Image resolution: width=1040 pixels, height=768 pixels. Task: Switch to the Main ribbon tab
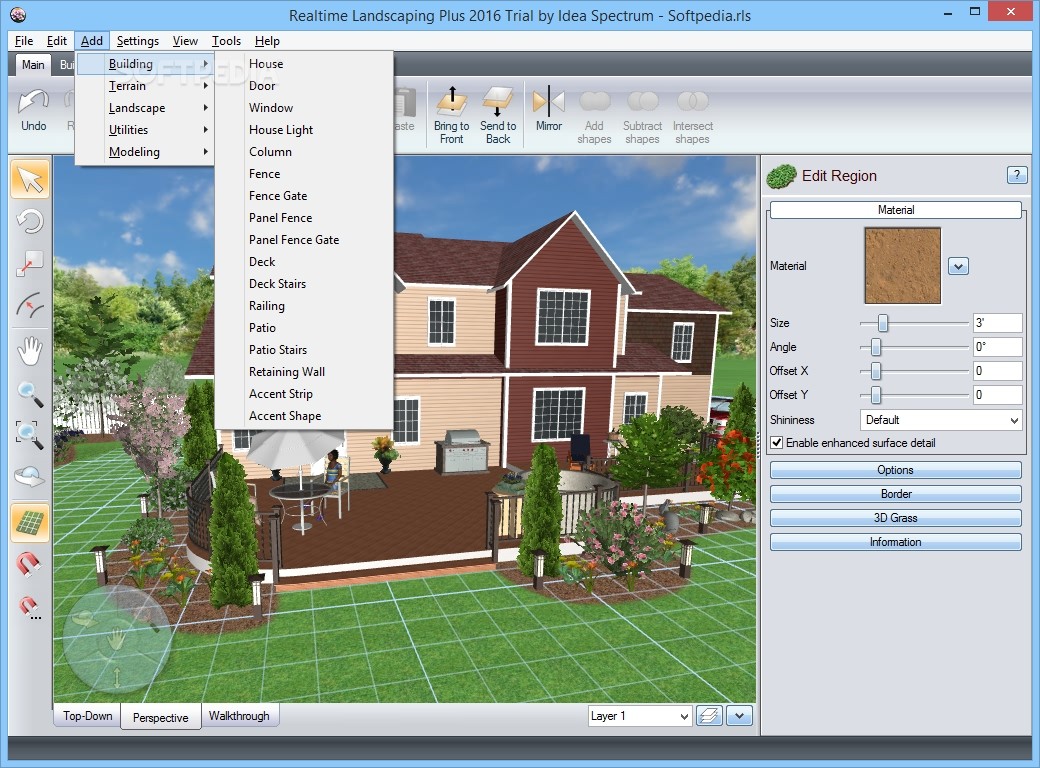click(x=33, y=64)
